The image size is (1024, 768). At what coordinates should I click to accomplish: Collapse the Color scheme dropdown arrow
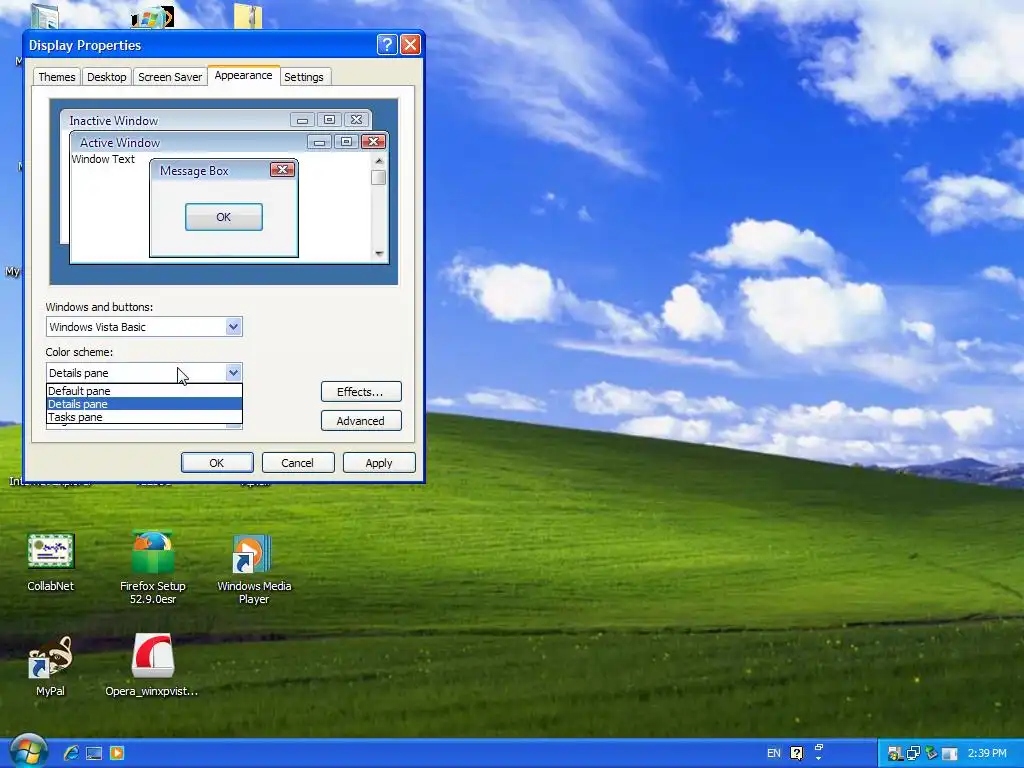233,372
